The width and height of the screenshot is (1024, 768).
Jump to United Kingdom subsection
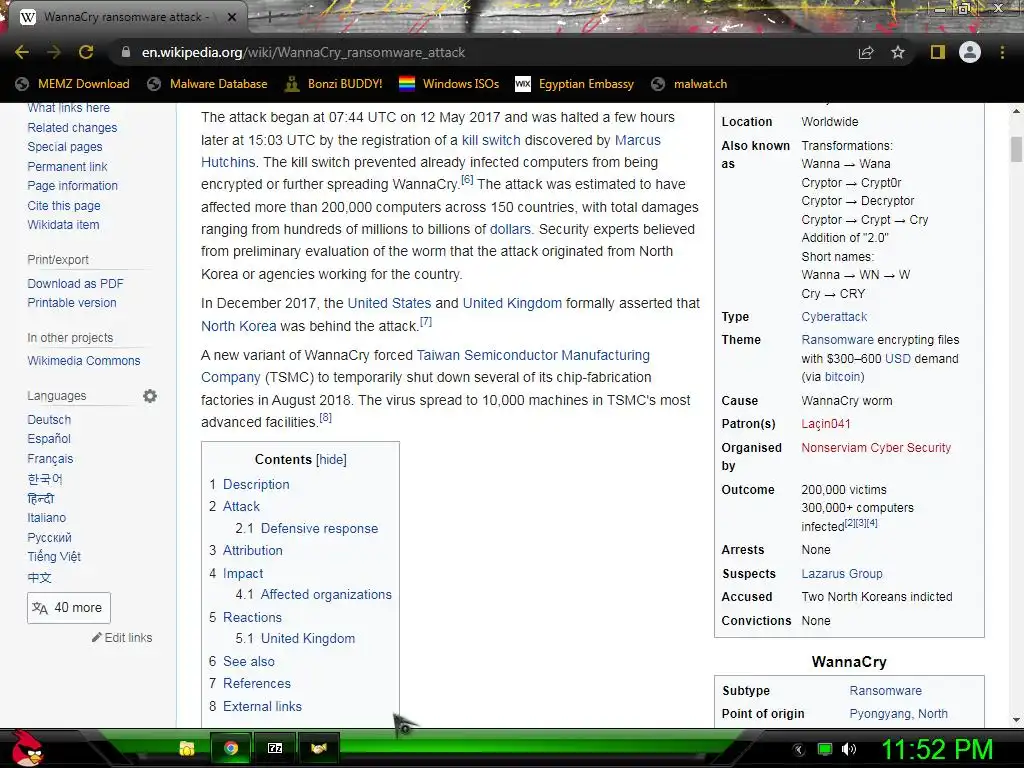click(x=308, y=639)
